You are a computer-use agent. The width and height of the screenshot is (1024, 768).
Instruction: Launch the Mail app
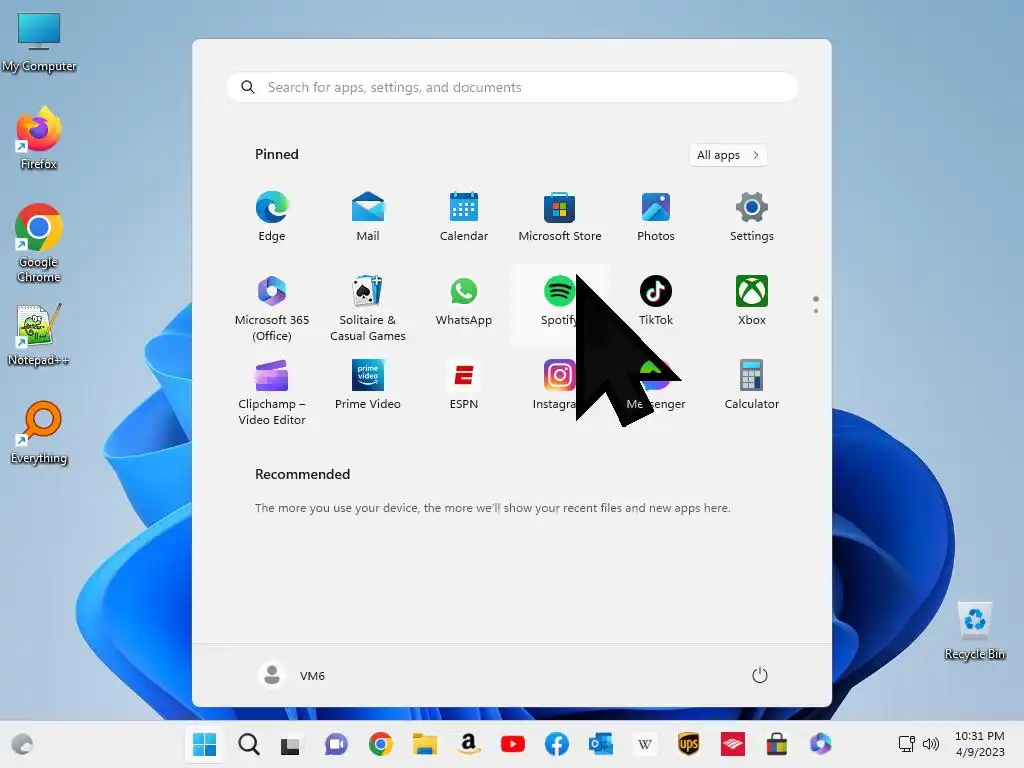pyautogui.click(x=368, y=217)
